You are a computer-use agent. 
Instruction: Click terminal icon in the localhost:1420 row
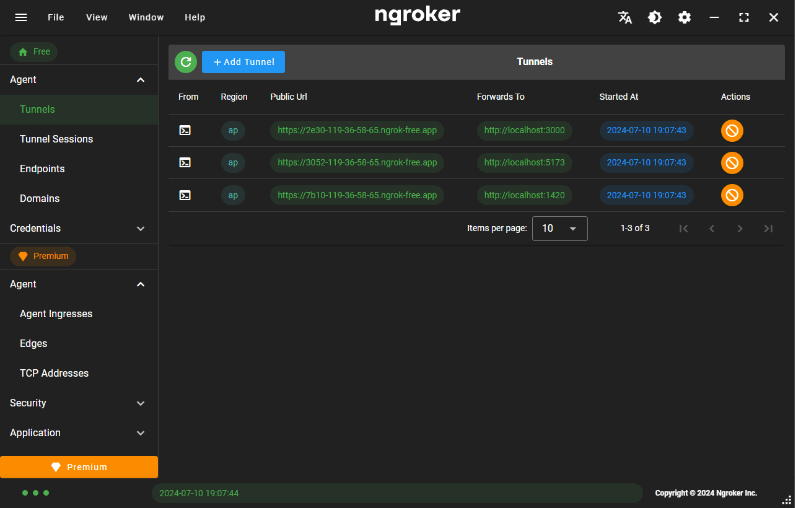(185, 195)
